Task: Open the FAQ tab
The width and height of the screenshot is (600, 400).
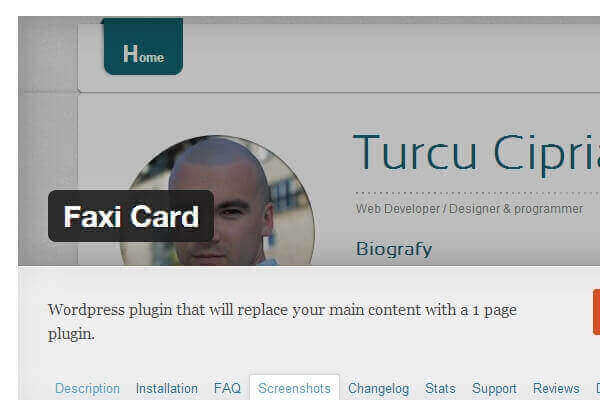Action: click(x=227, y=388)
